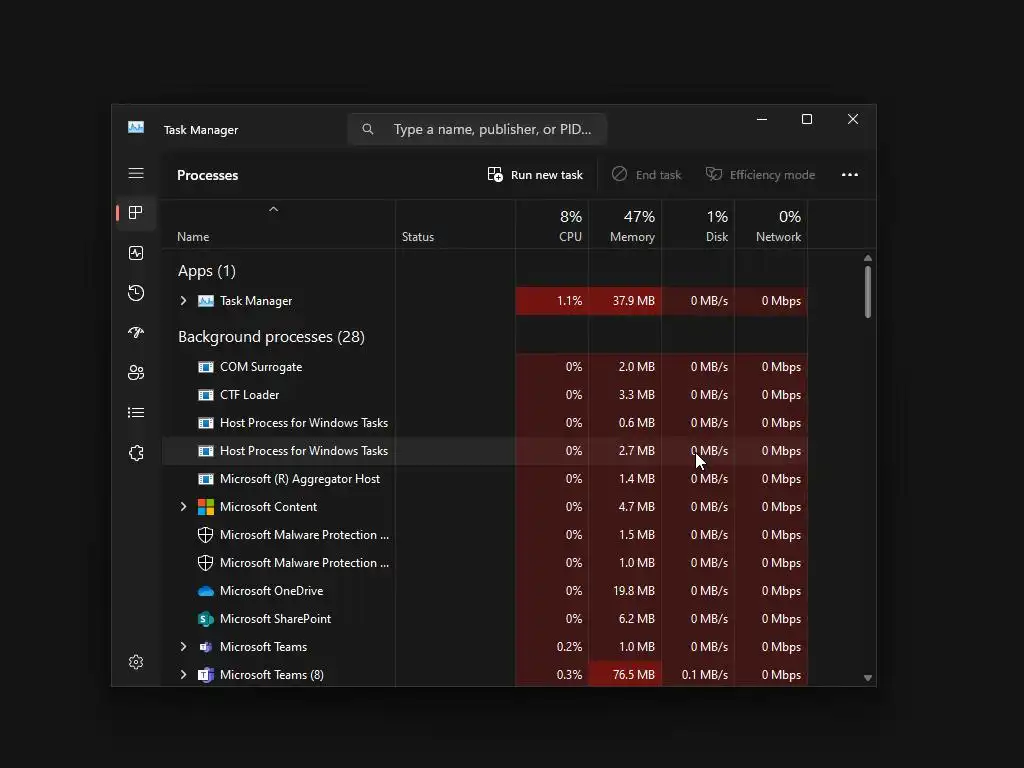Expand the Microsoft Content process group
The image size is (1024, 768).
point(184,507)
